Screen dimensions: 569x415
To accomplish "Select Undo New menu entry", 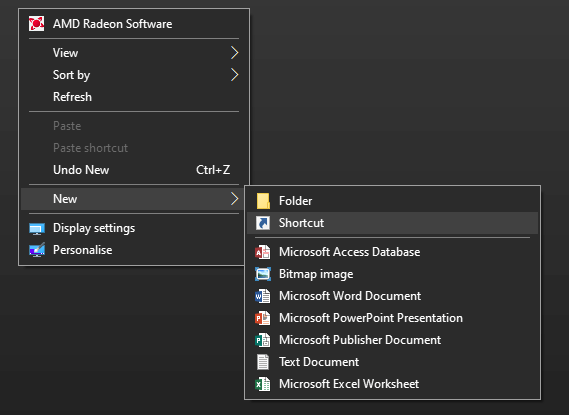I will point(134,170).
